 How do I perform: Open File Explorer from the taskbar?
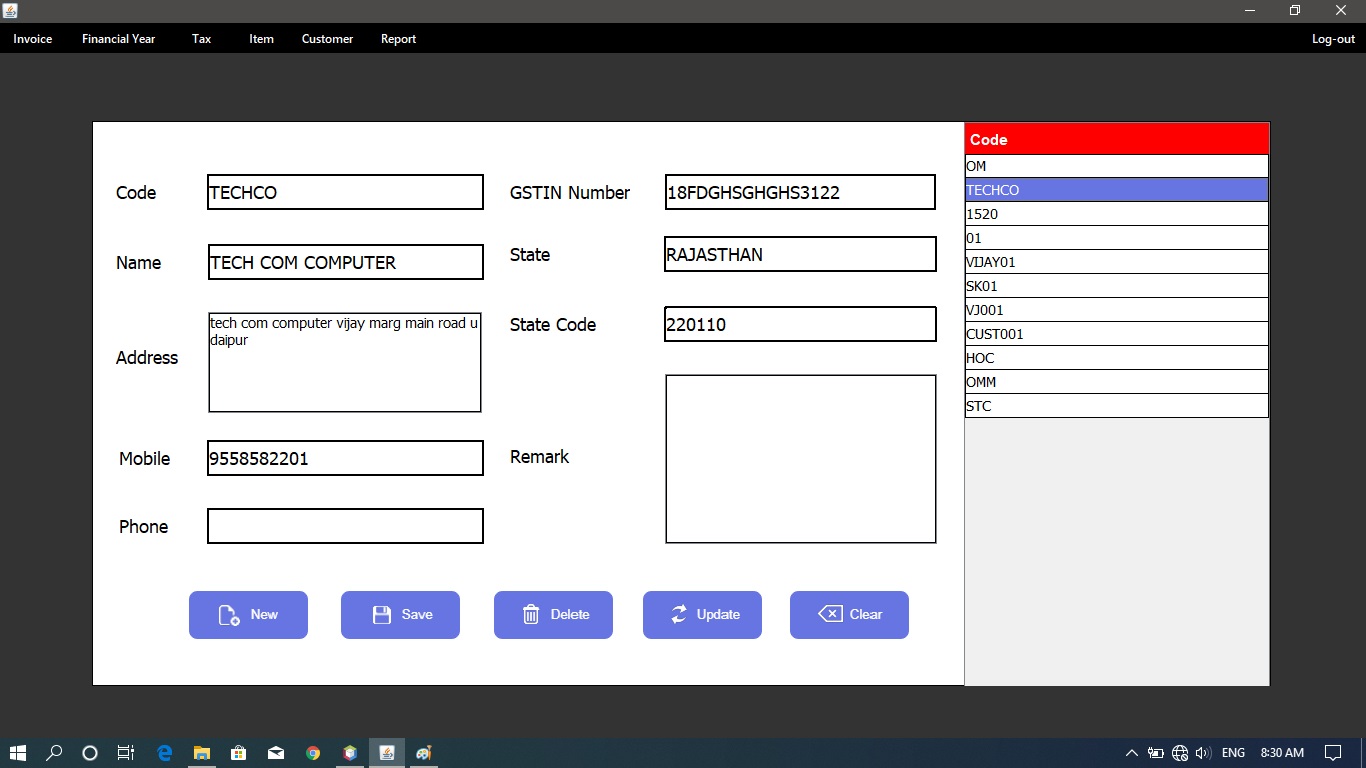click(202, 752)
